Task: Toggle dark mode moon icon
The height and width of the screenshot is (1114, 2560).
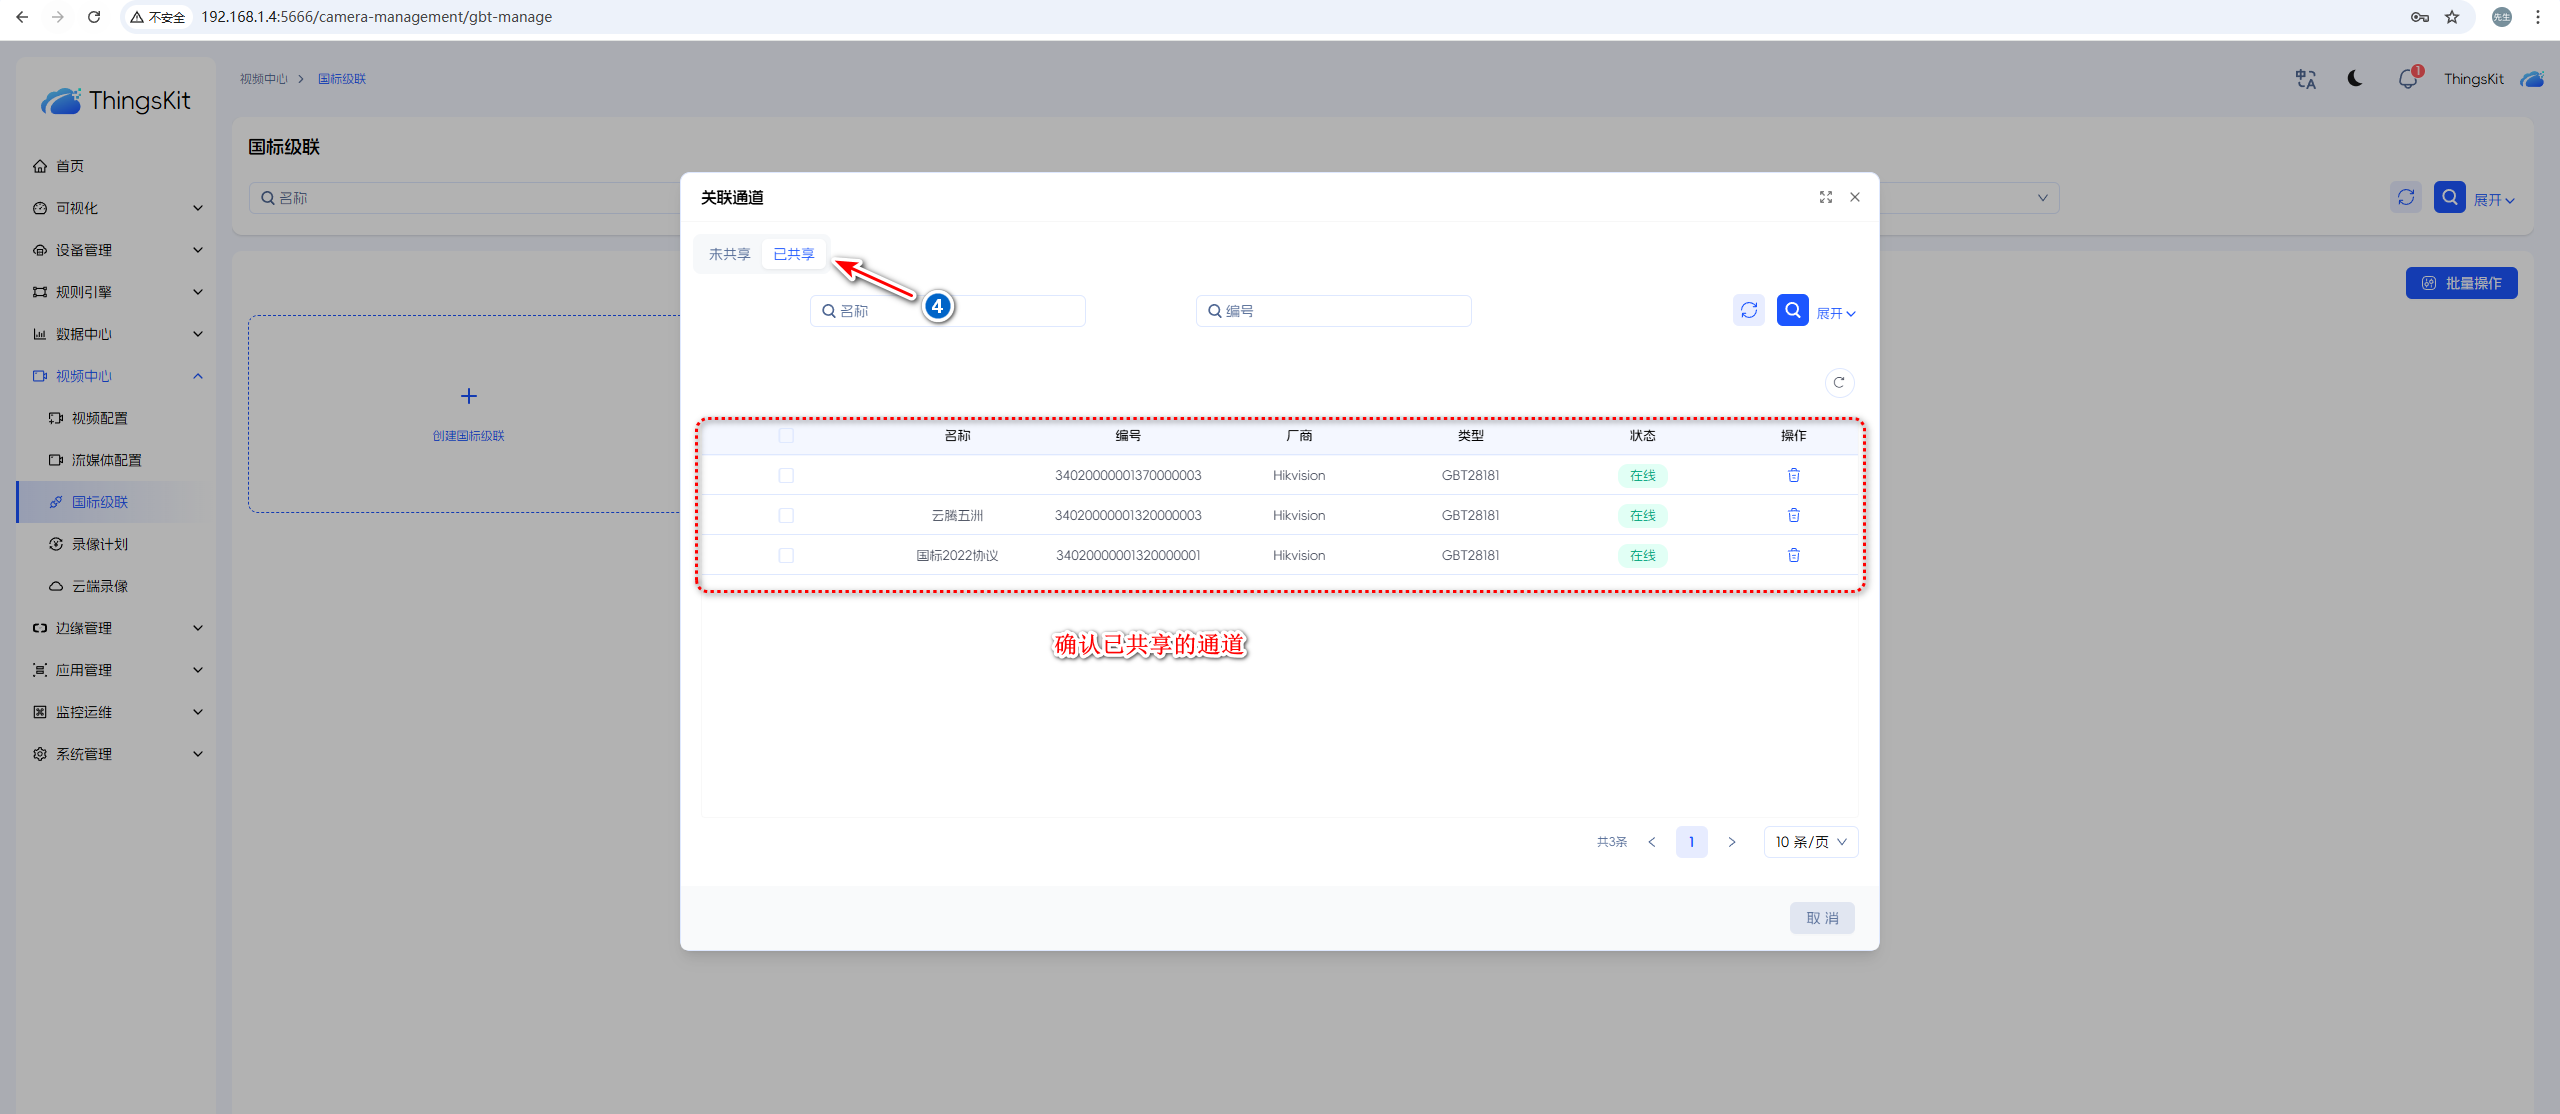Action: tap(2355, 79)
